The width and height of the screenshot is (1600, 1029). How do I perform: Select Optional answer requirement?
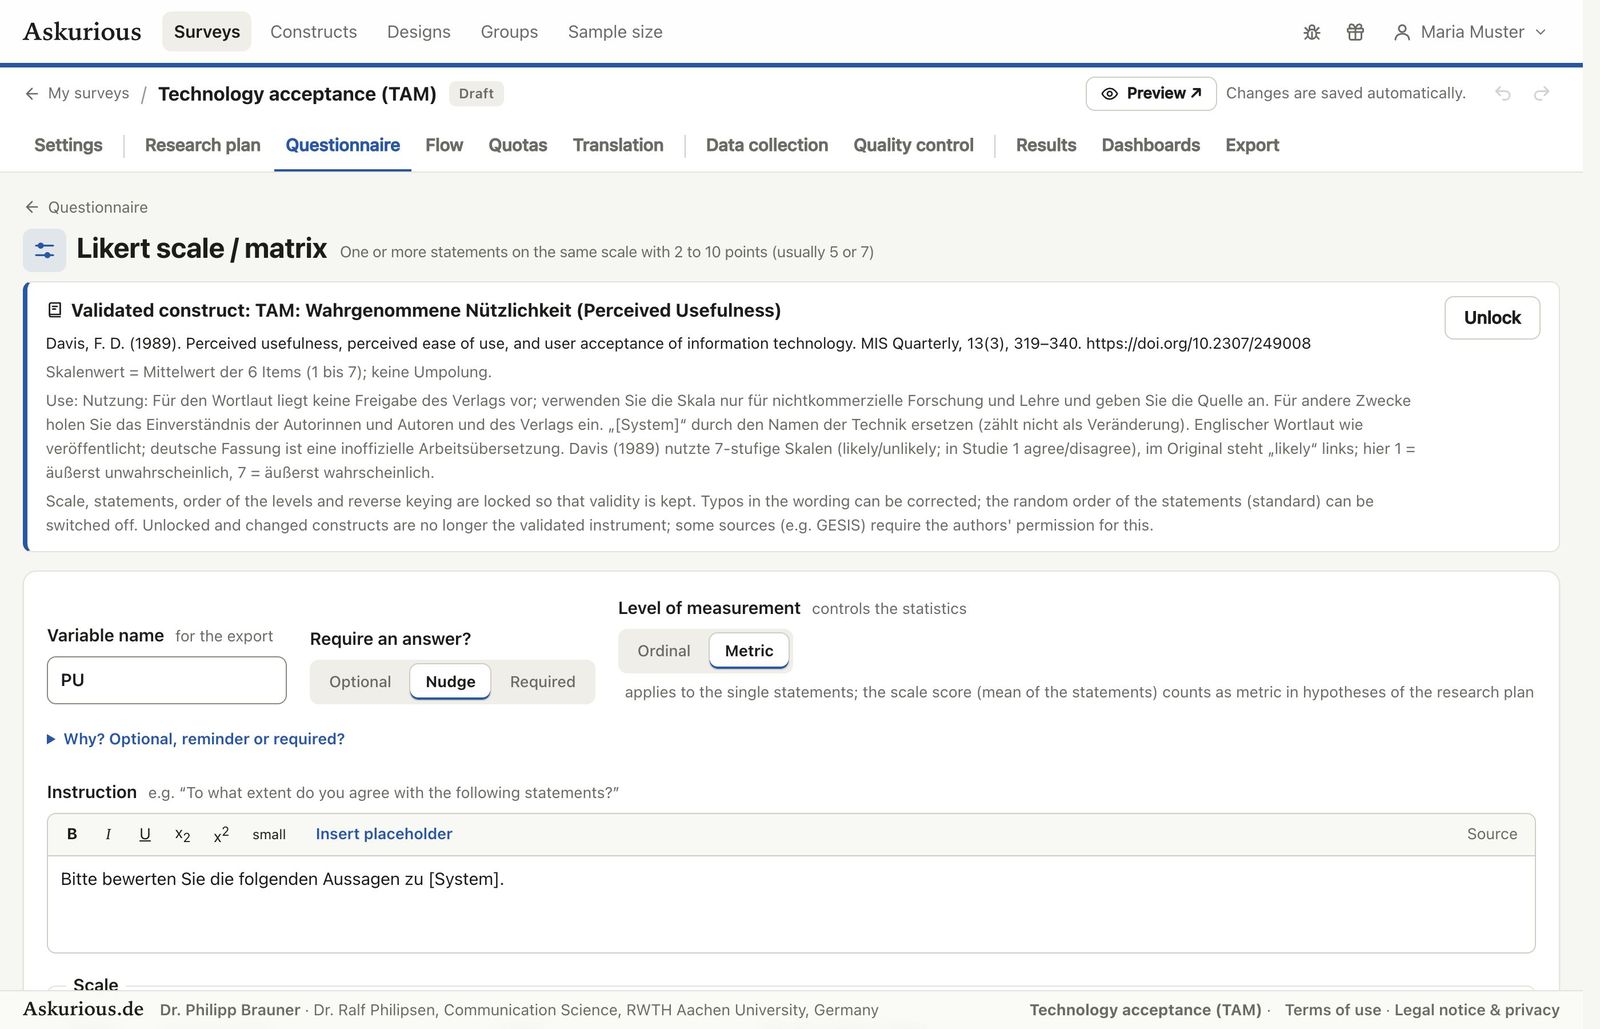coord(360,682)
